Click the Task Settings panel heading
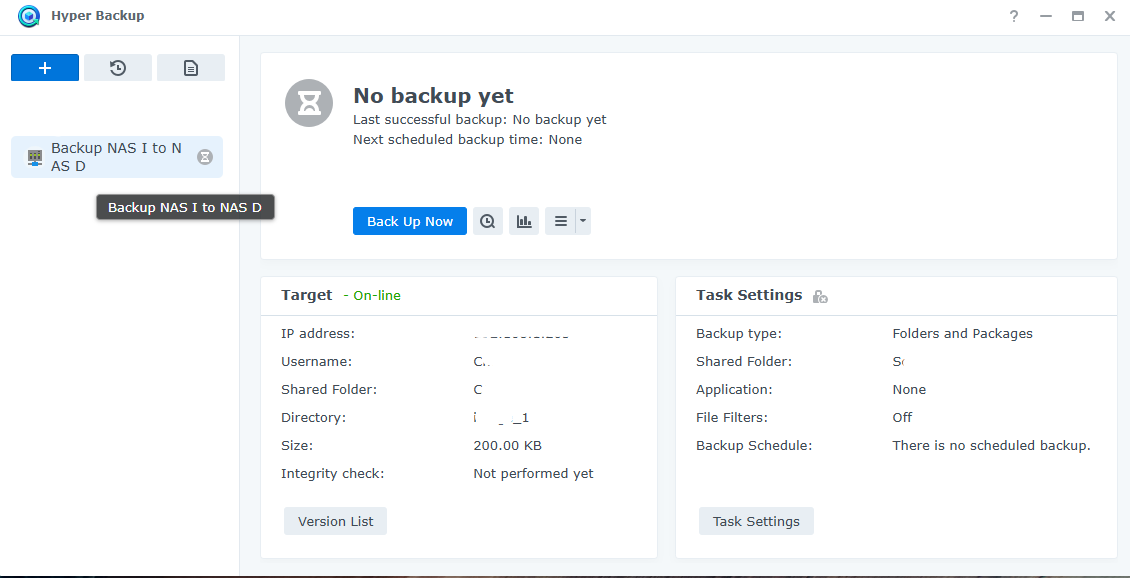This screenshot has width=1130, height=578. (x=749, y=295)
